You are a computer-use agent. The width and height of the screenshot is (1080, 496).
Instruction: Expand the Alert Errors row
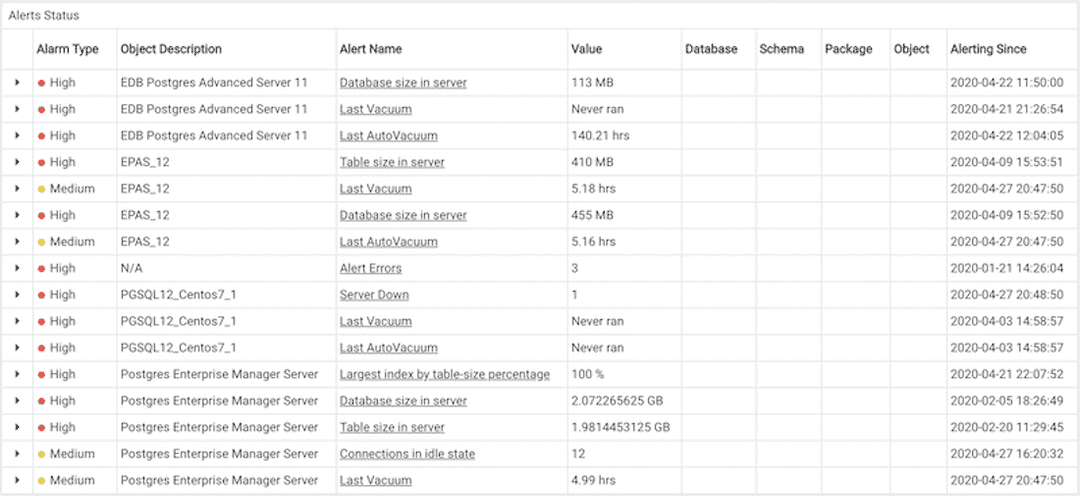point(17,268)
